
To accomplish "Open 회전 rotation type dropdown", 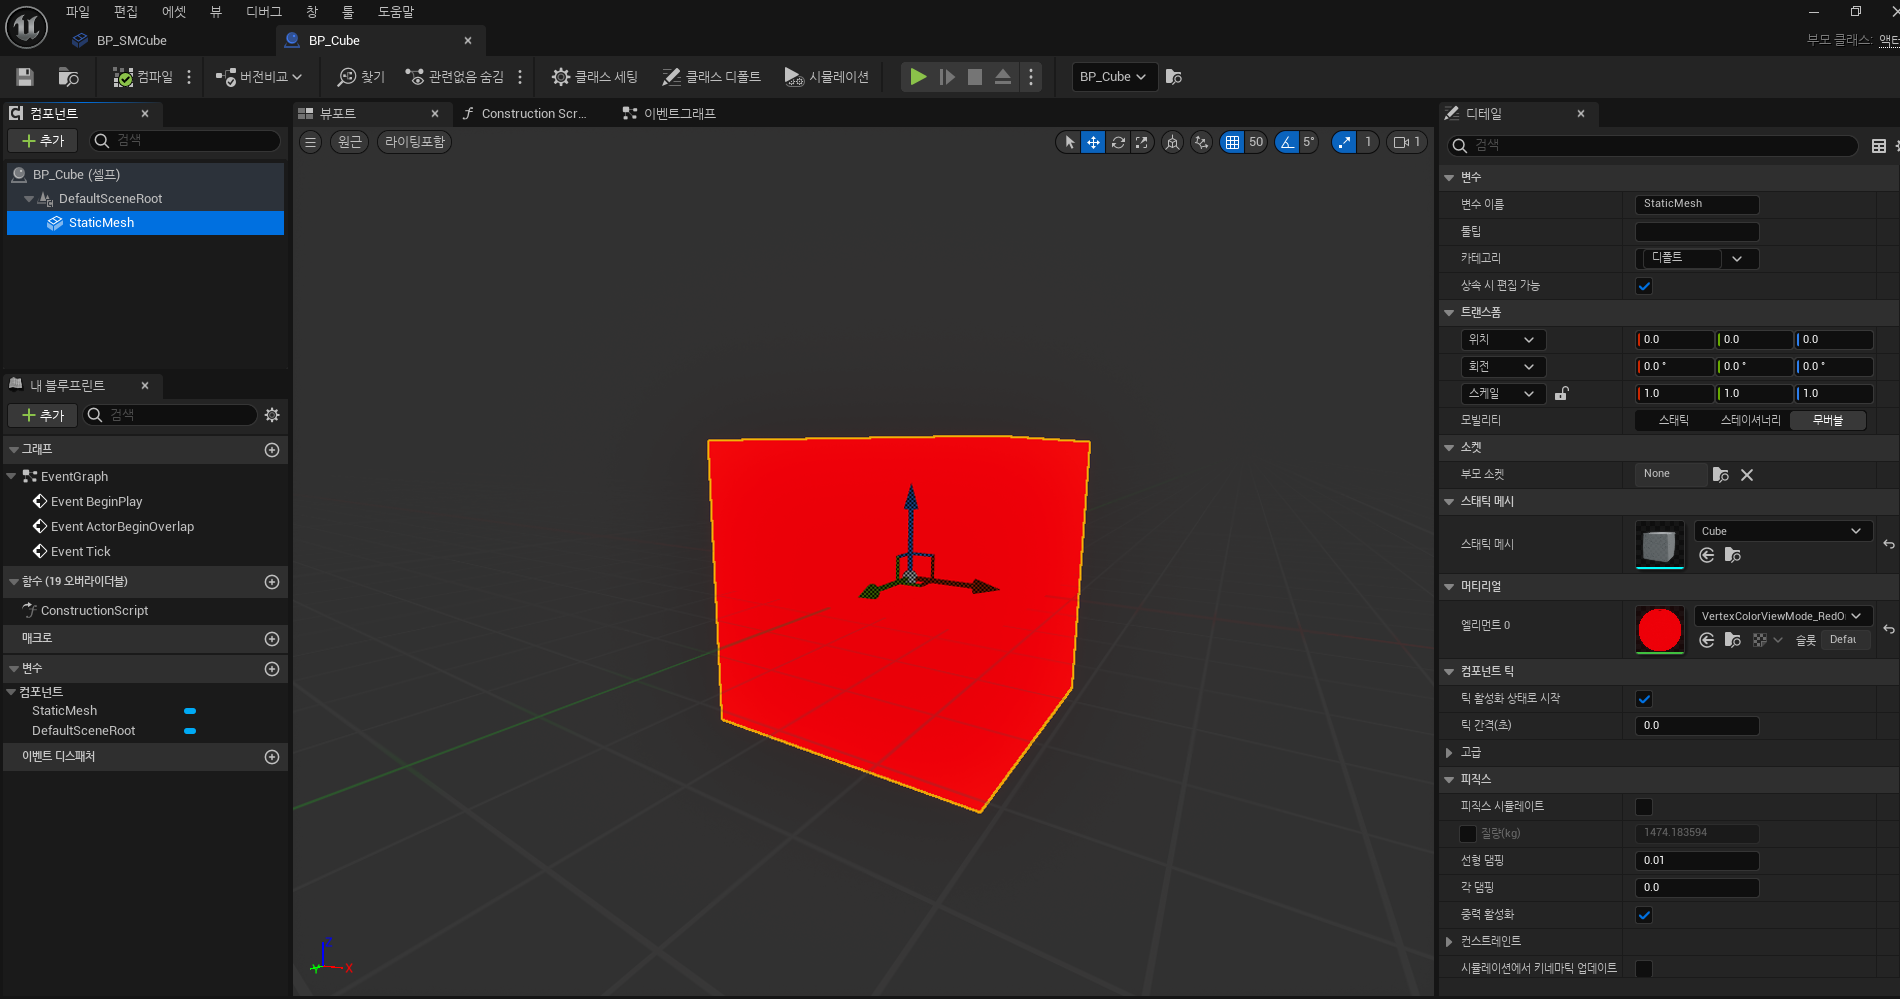I will [1503, 367].
